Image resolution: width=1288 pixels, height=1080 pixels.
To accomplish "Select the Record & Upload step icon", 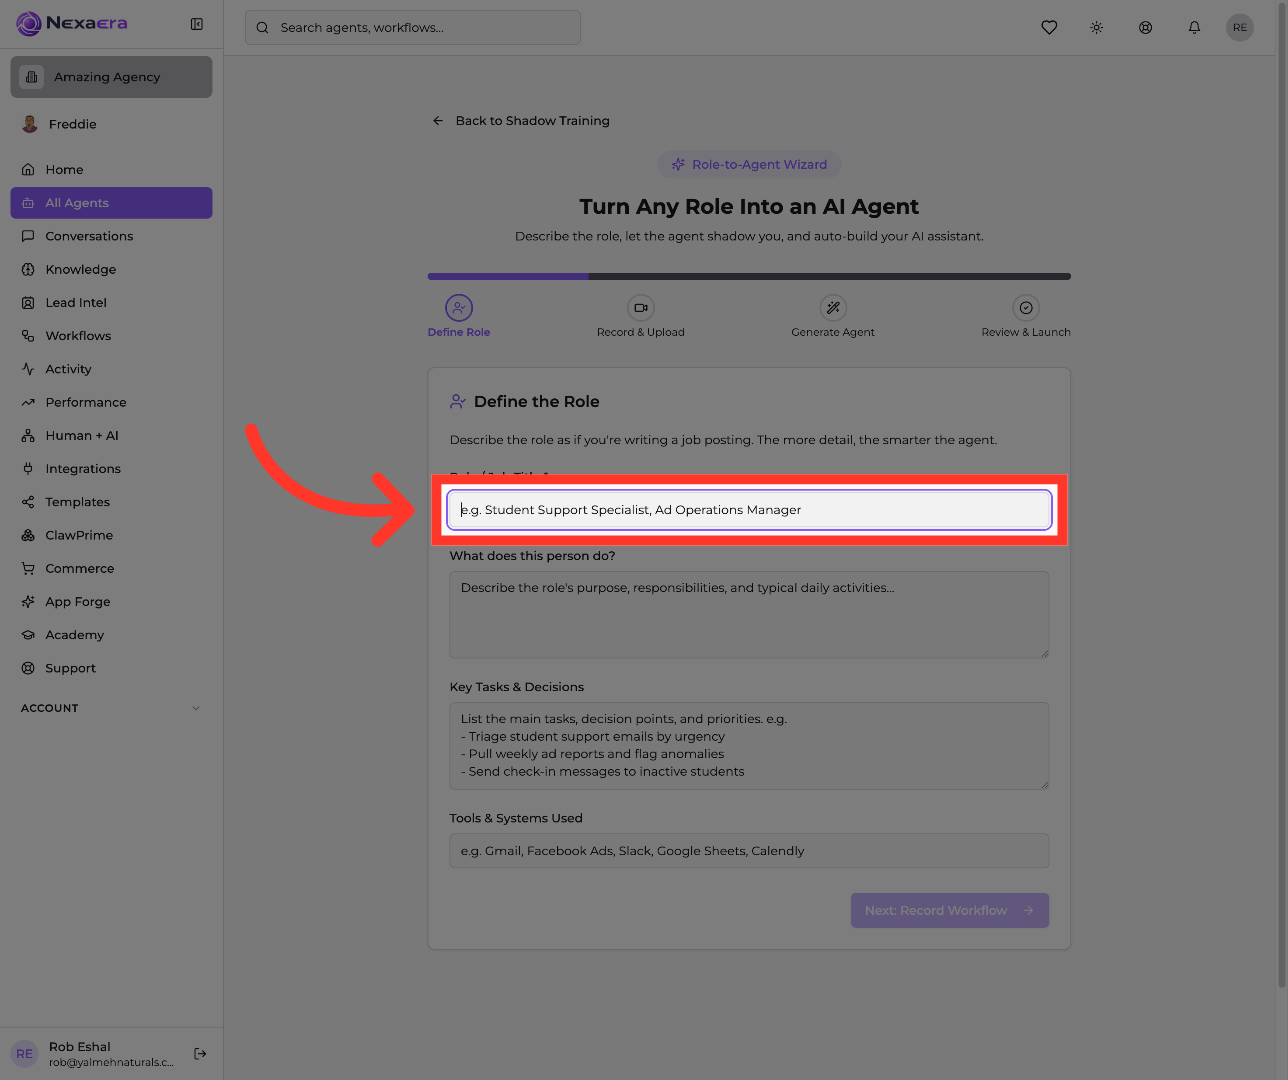I will [641, 308].
